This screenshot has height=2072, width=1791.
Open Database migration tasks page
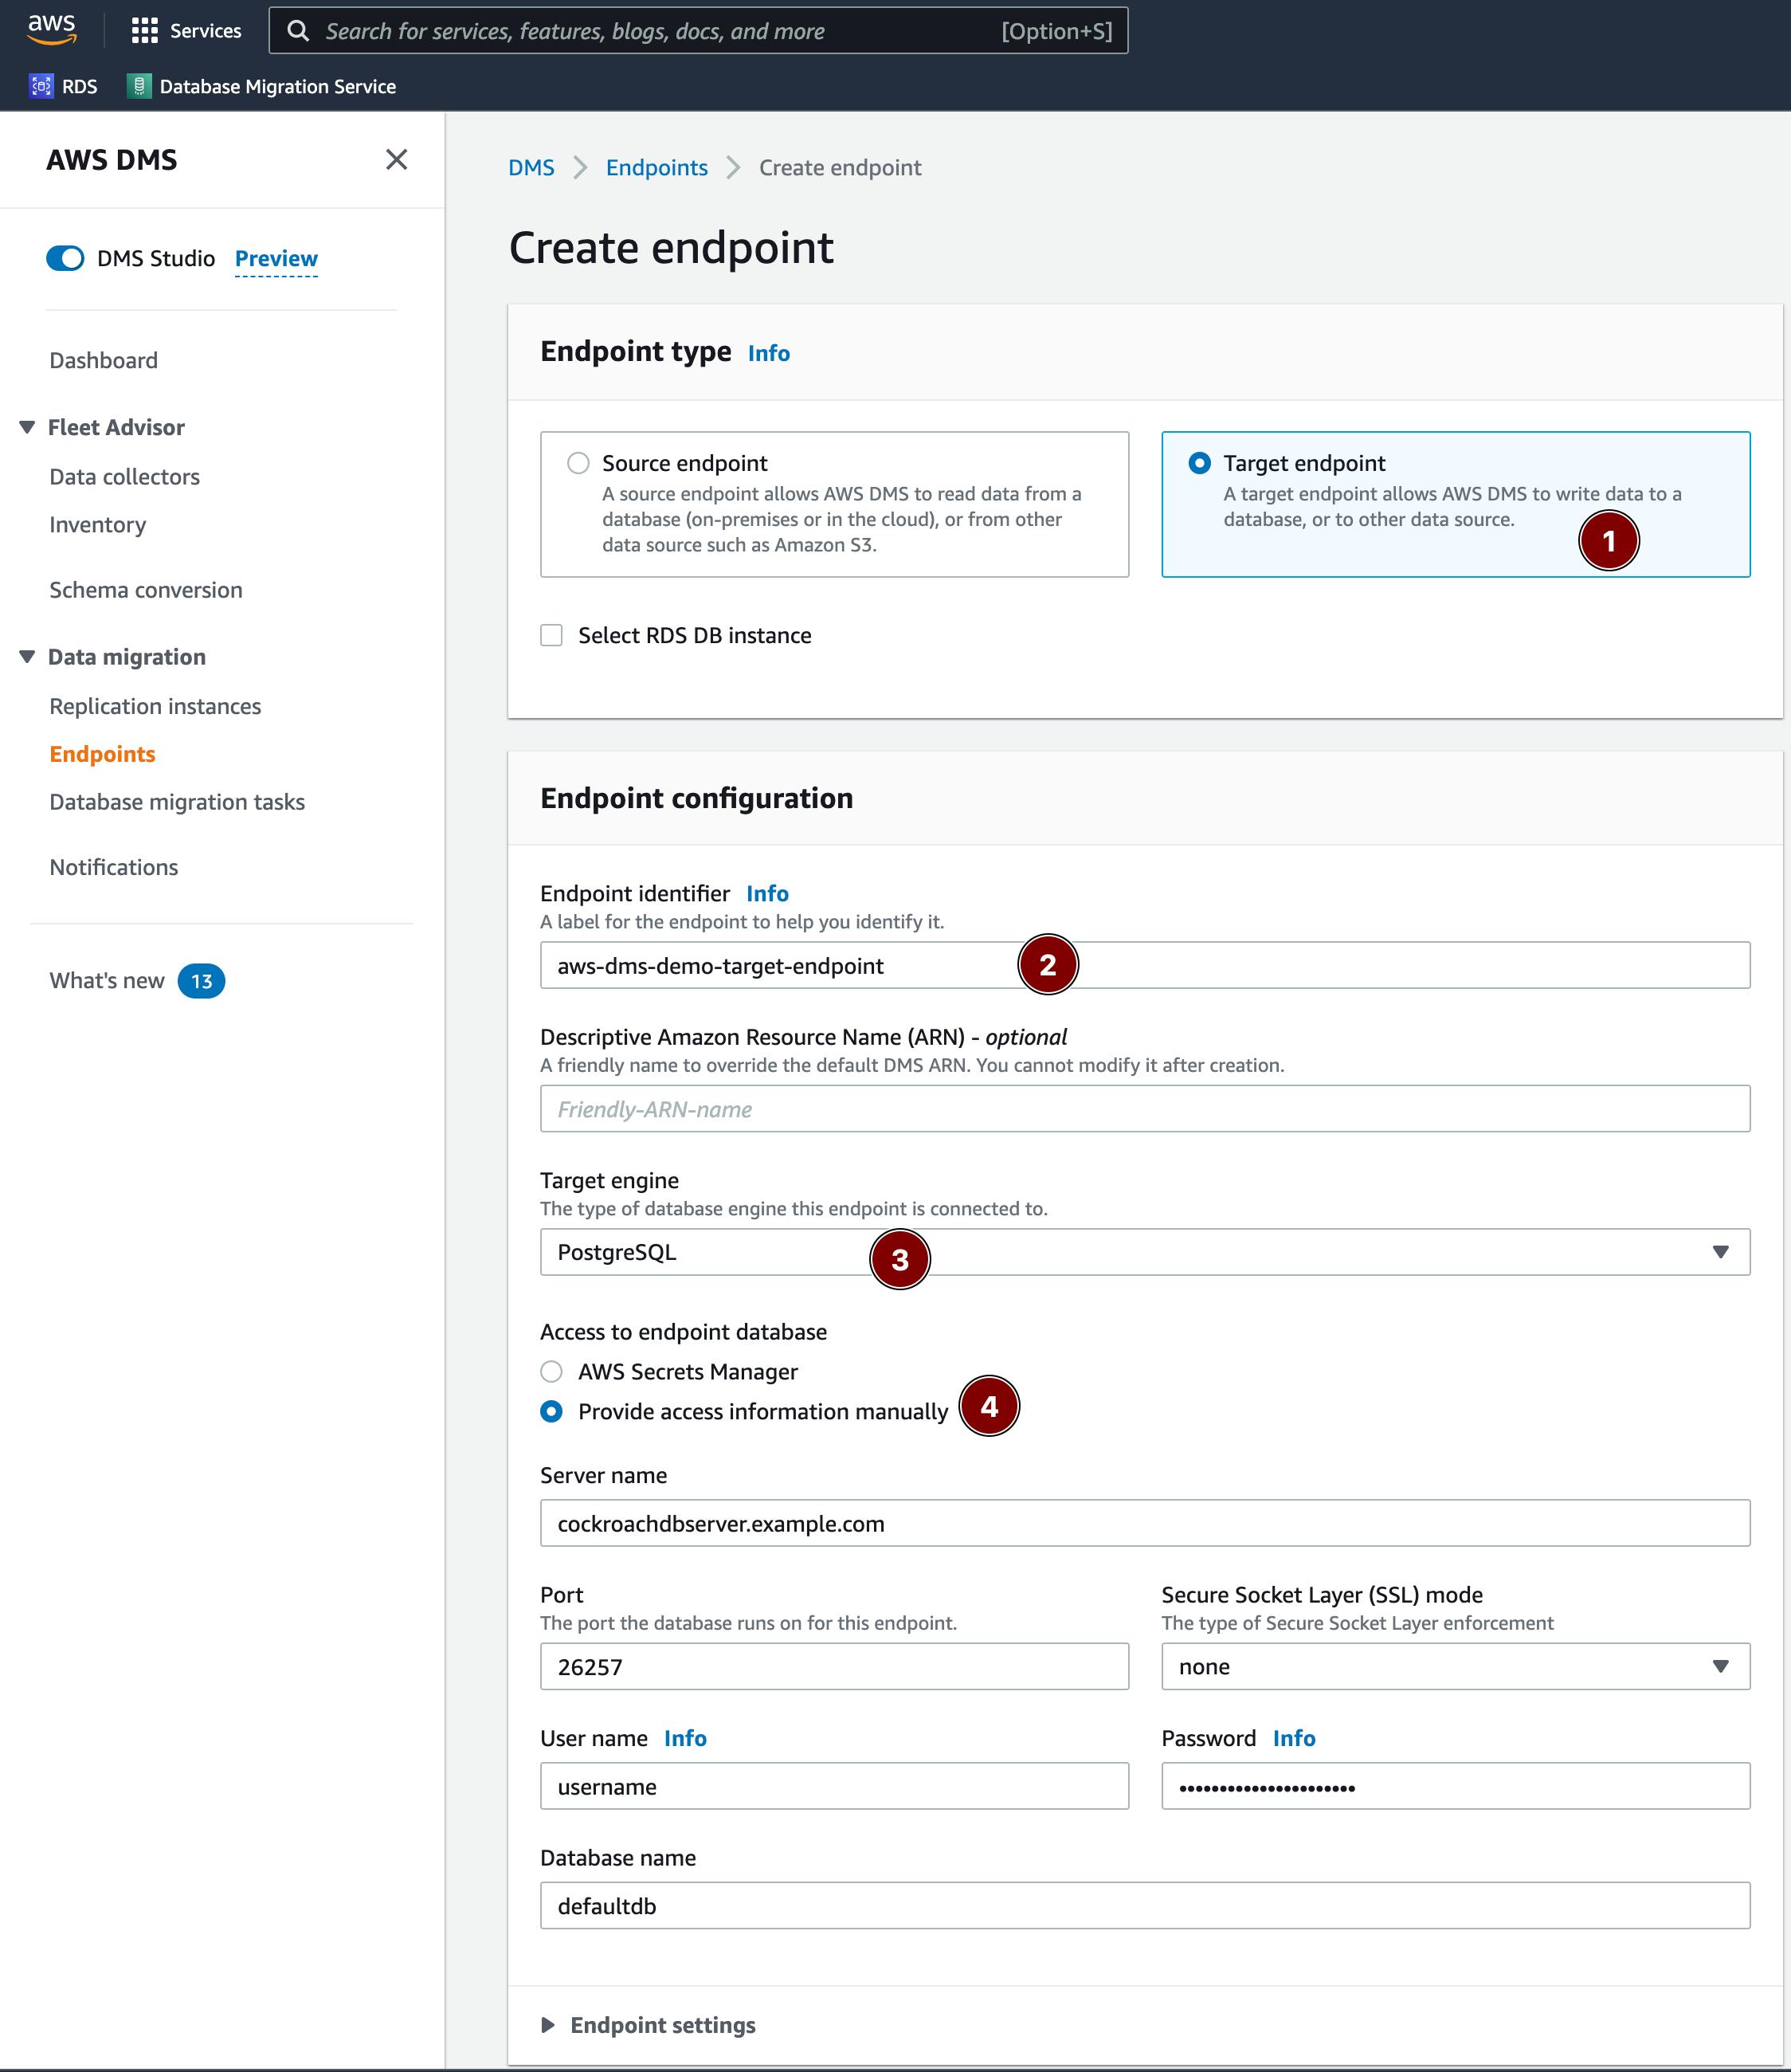point(177,802)
